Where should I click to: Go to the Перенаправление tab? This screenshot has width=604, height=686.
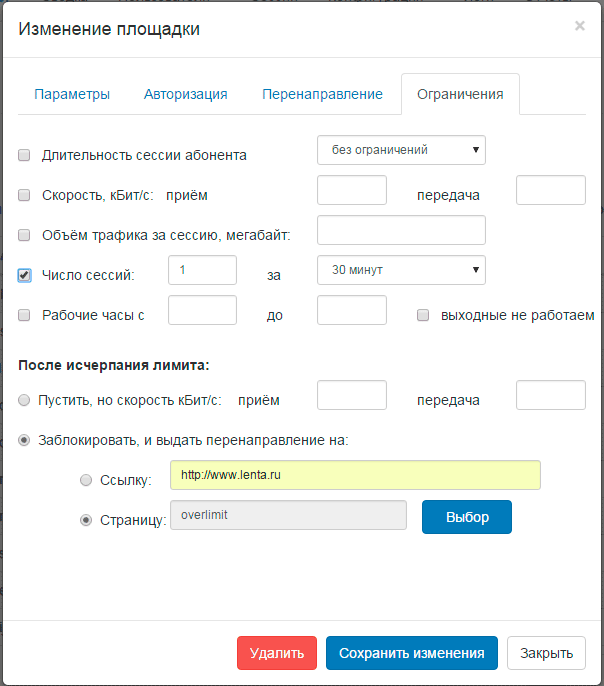322,94
